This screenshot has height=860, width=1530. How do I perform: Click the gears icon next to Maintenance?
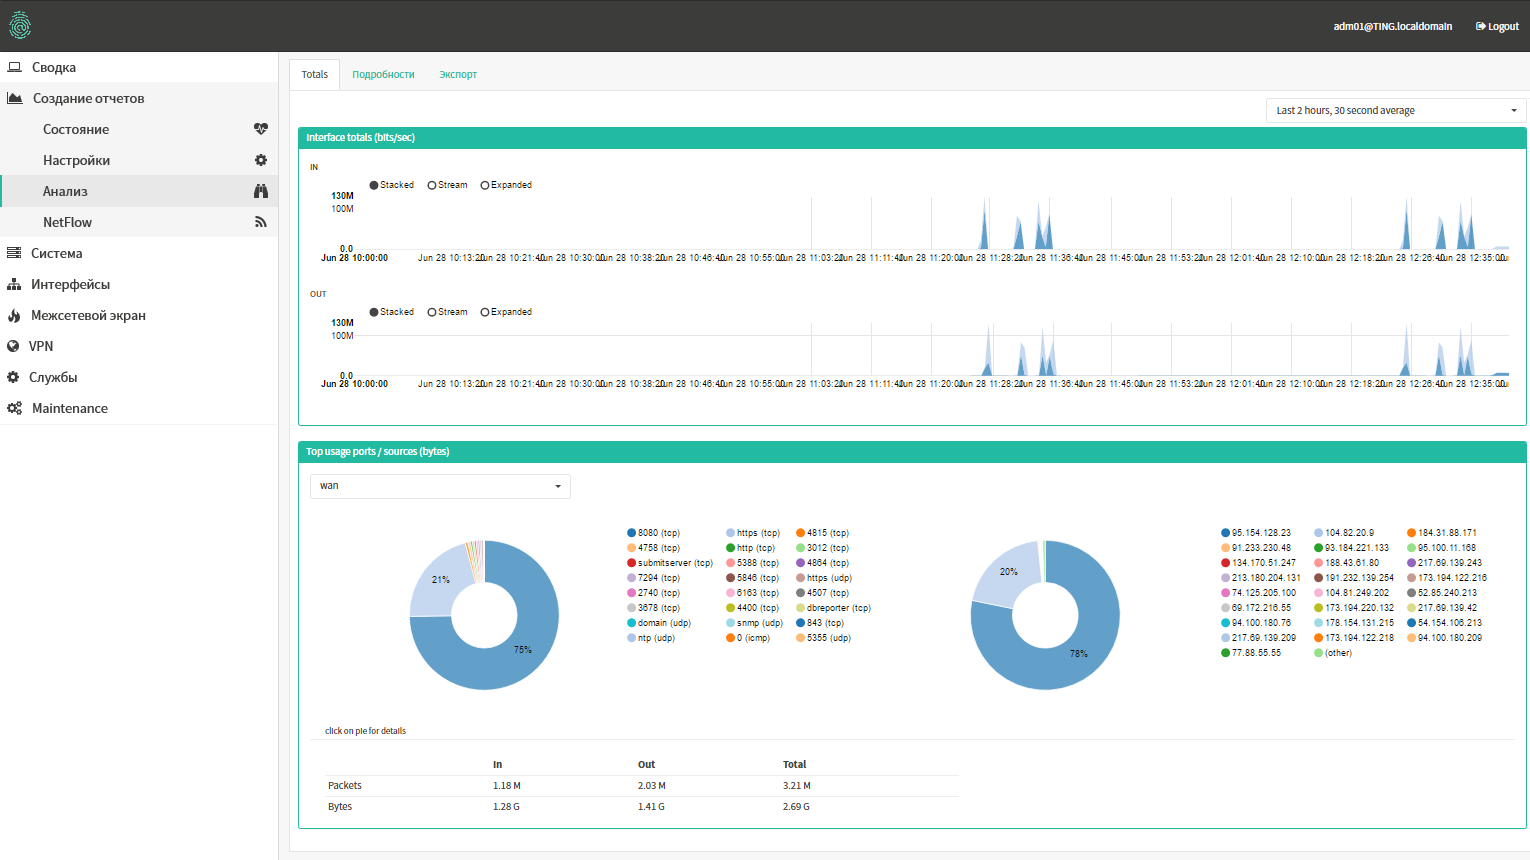coord(14,408)
